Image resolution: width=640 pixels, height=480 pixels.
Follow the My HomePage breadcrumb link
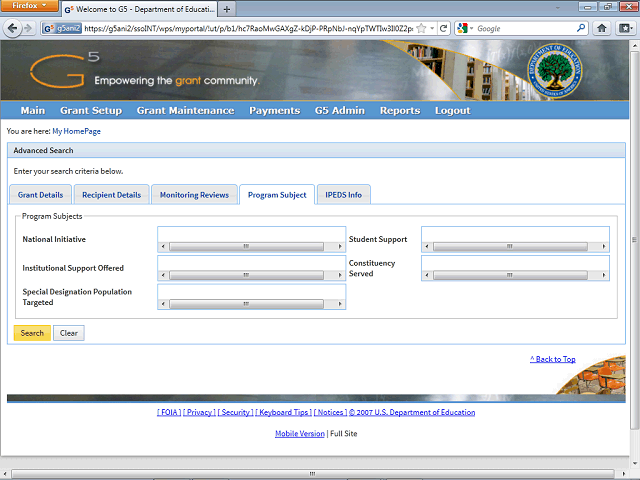point(76,131)
